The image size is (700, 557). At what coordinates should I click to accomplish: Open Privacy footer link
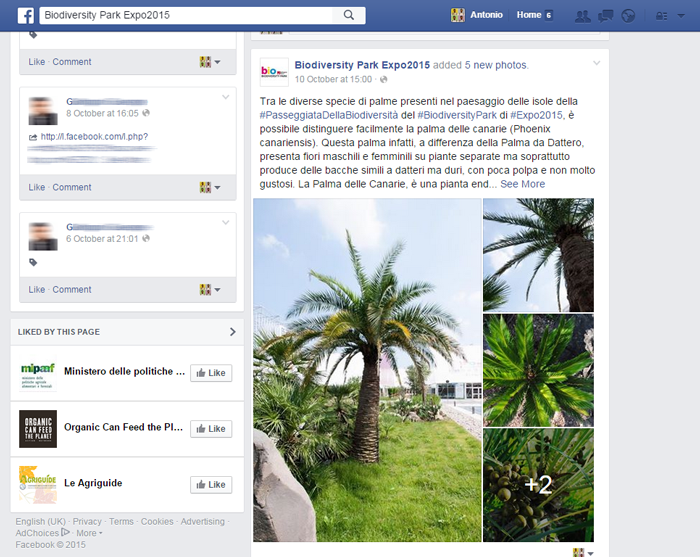87,522
